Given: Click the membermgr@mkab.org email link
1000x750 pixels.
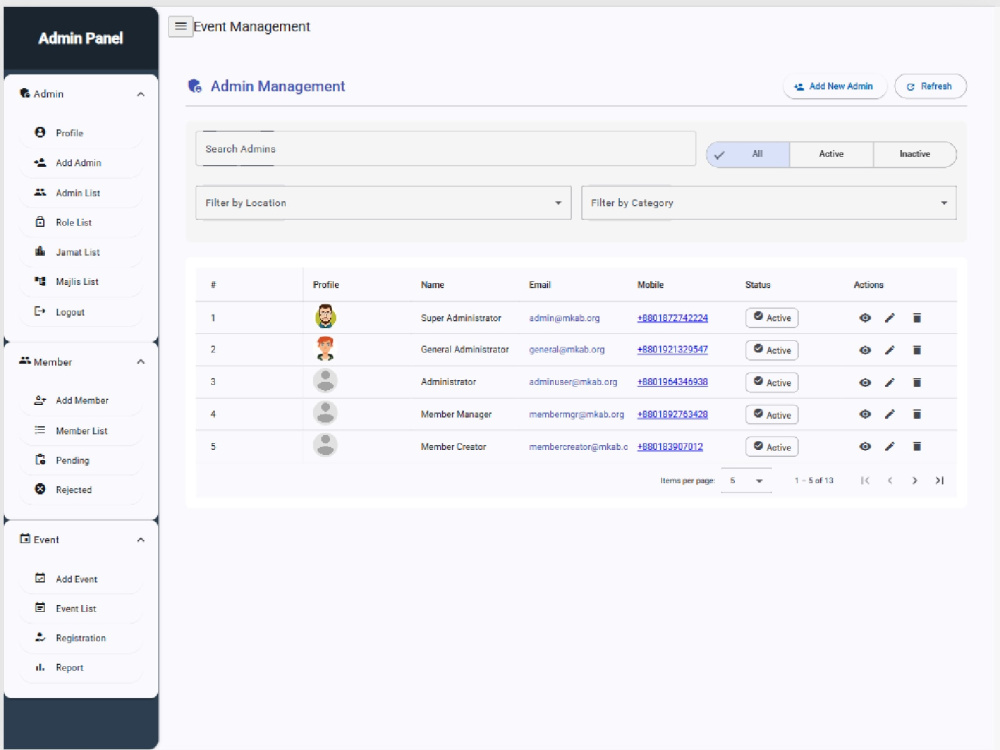Looking at the screenshot, I should click(577, 414).
